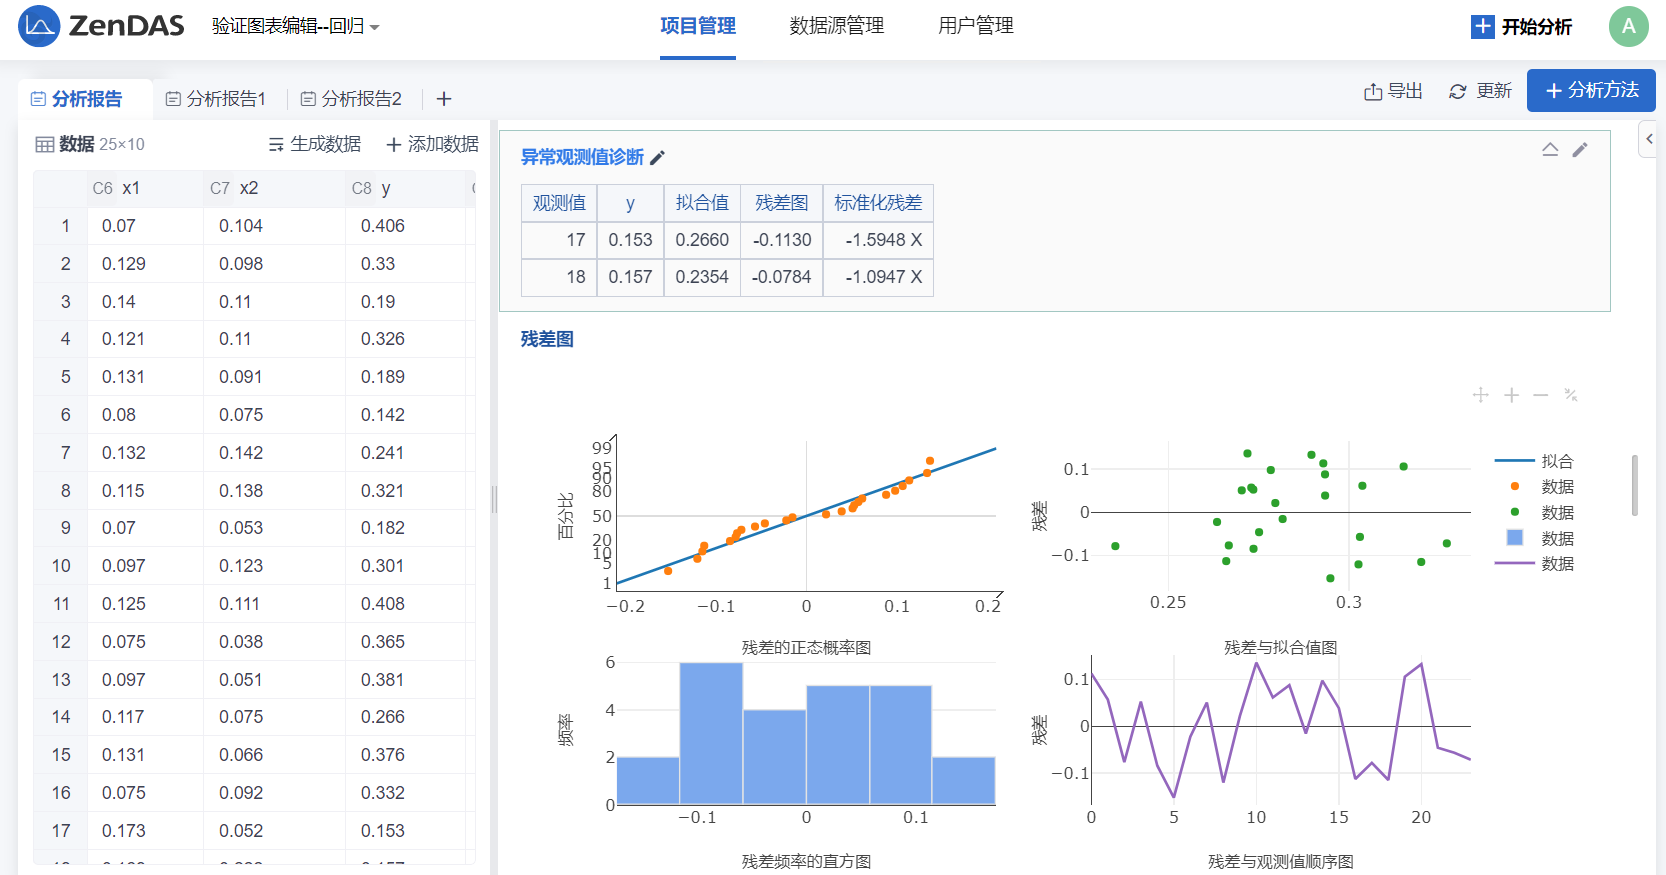The width and height of the screenshot is (1666, 875).
Task: Open 用户管理 menu
Action: 976,26
